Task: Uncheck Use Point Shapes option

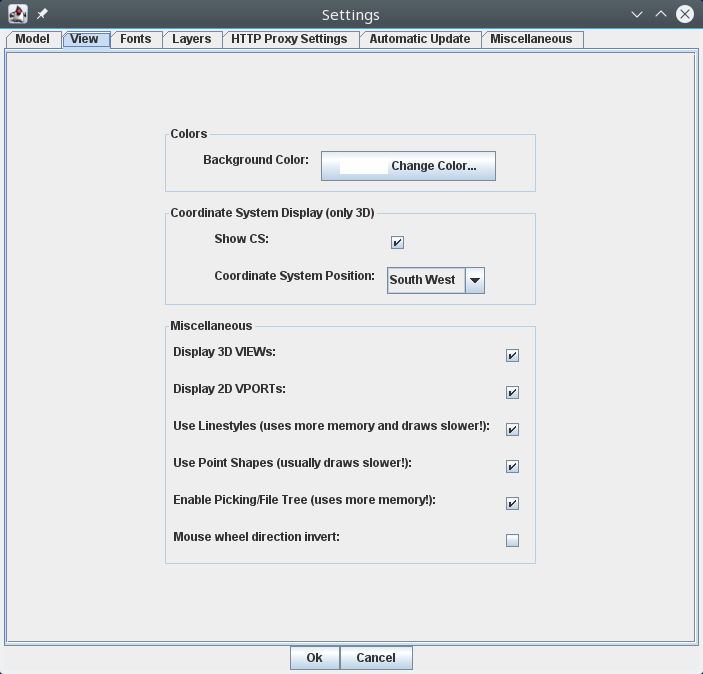Action: tap(512, 467)
